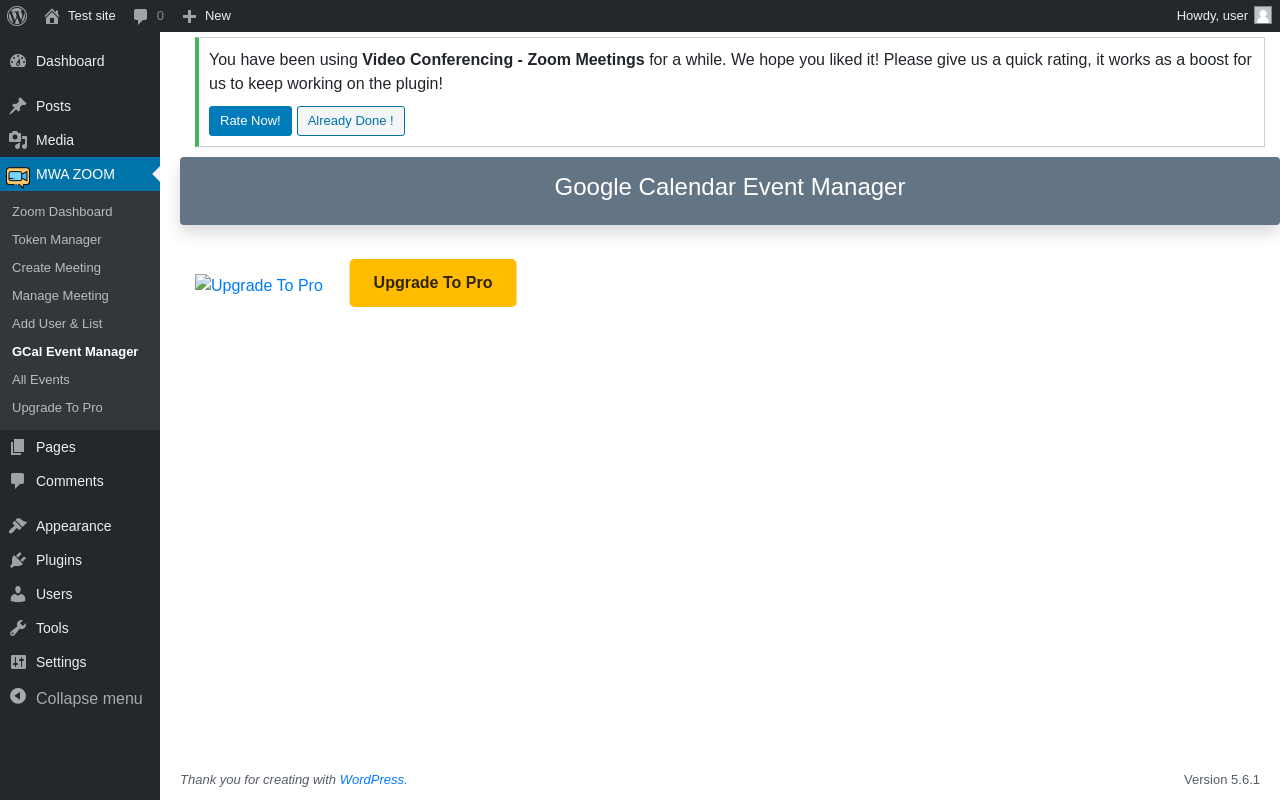1280x800 pixels.
Task: Click the Collapse menu text
Action: 89,698
